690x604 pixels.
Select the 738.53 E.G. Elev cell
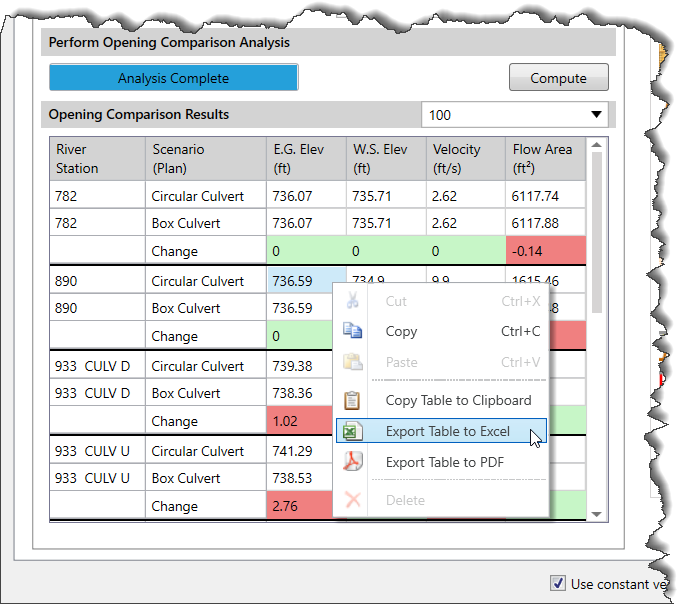[300, 478]
